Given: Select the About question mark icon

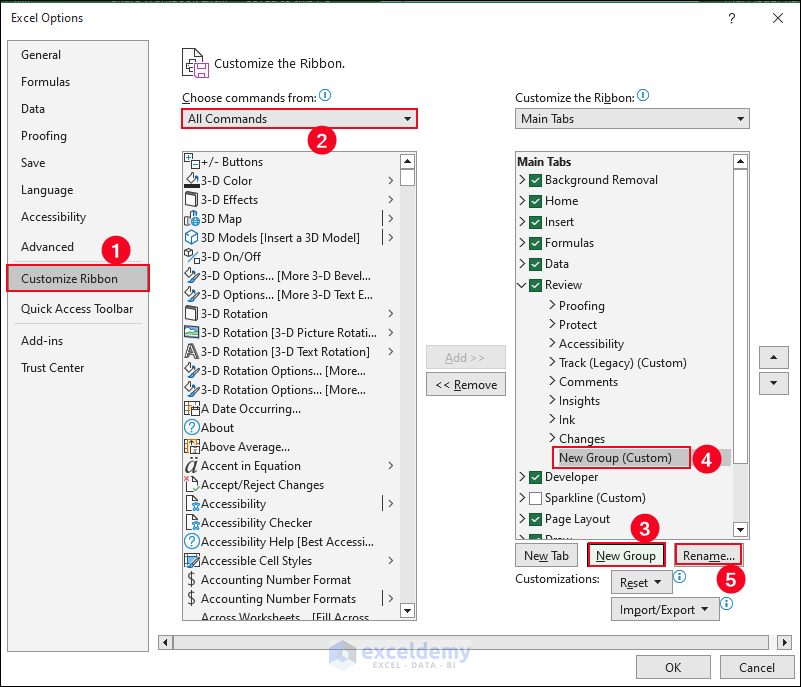Looking at the screenshot, I should tap(192, 428).
